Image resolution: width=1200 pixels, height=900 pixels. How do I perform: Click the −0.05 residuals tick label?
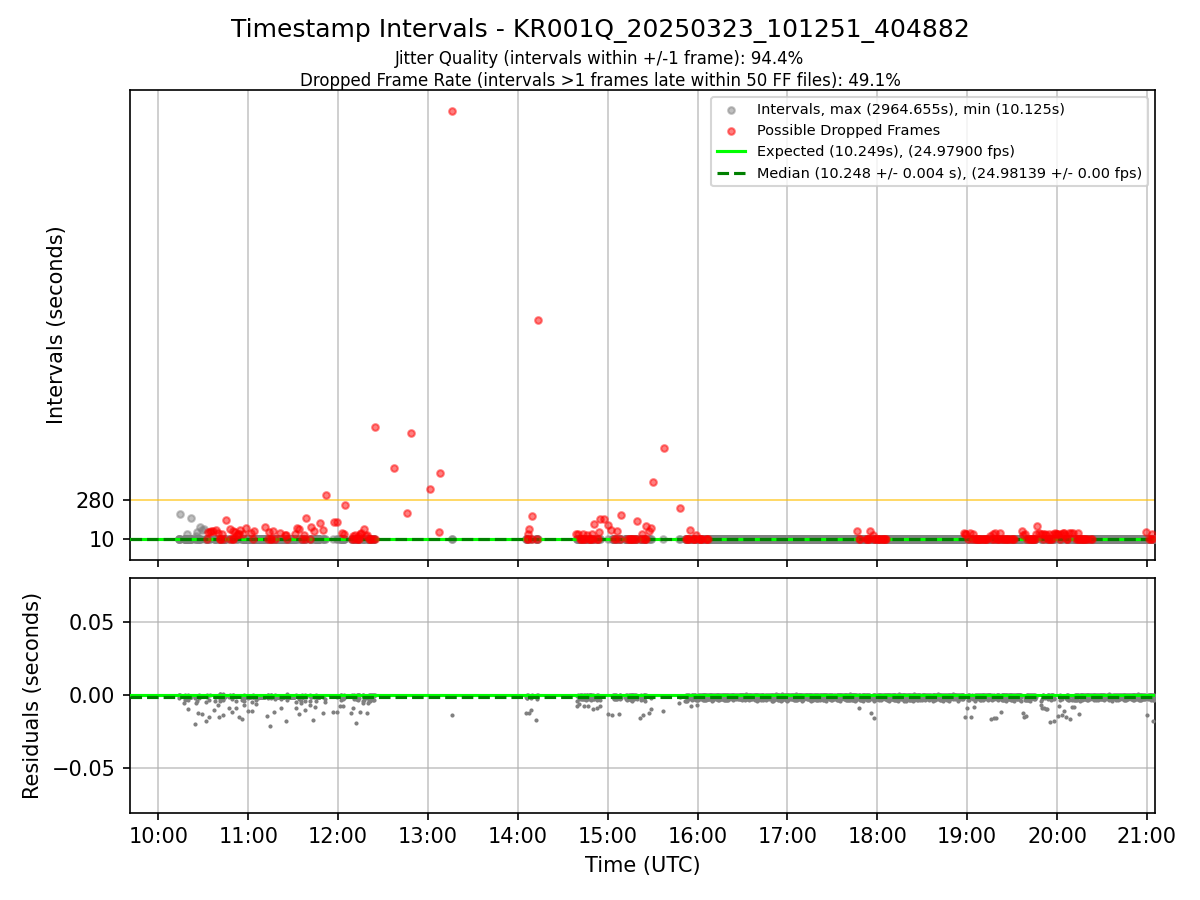click(84, 768)
